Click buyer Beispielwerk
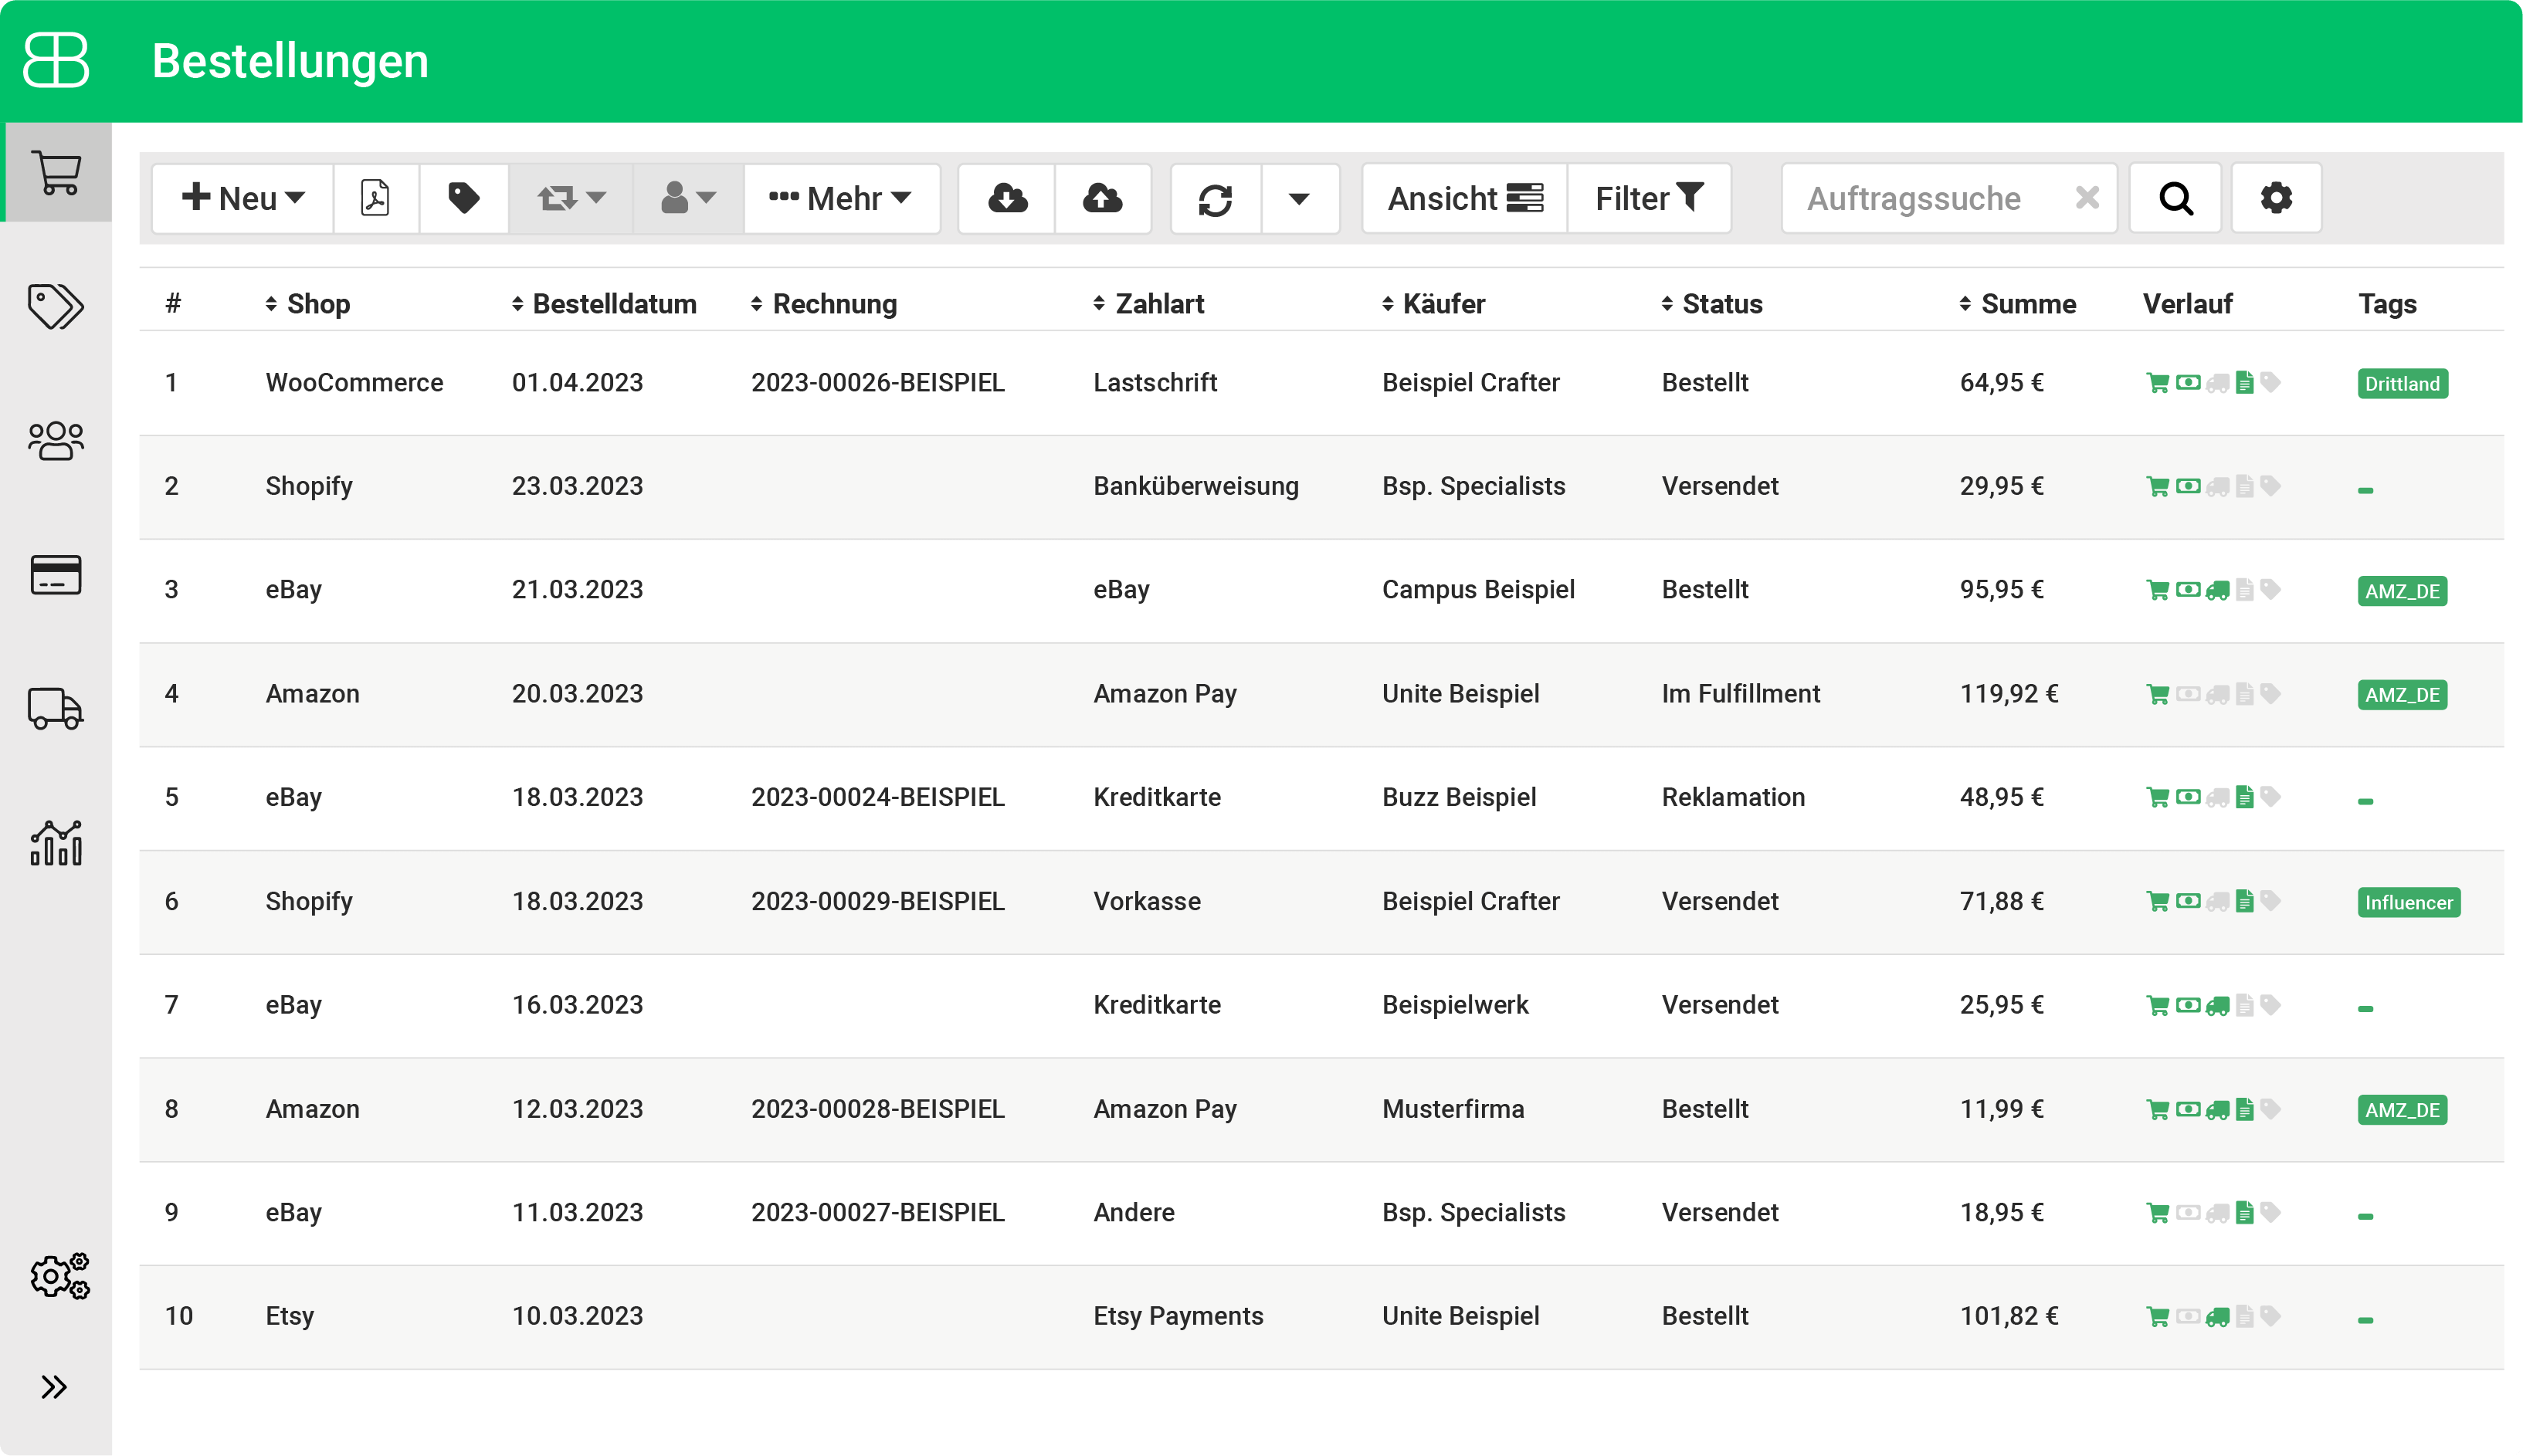This screenshot has height=1456, width=2523. [x=1455, y=1005]
